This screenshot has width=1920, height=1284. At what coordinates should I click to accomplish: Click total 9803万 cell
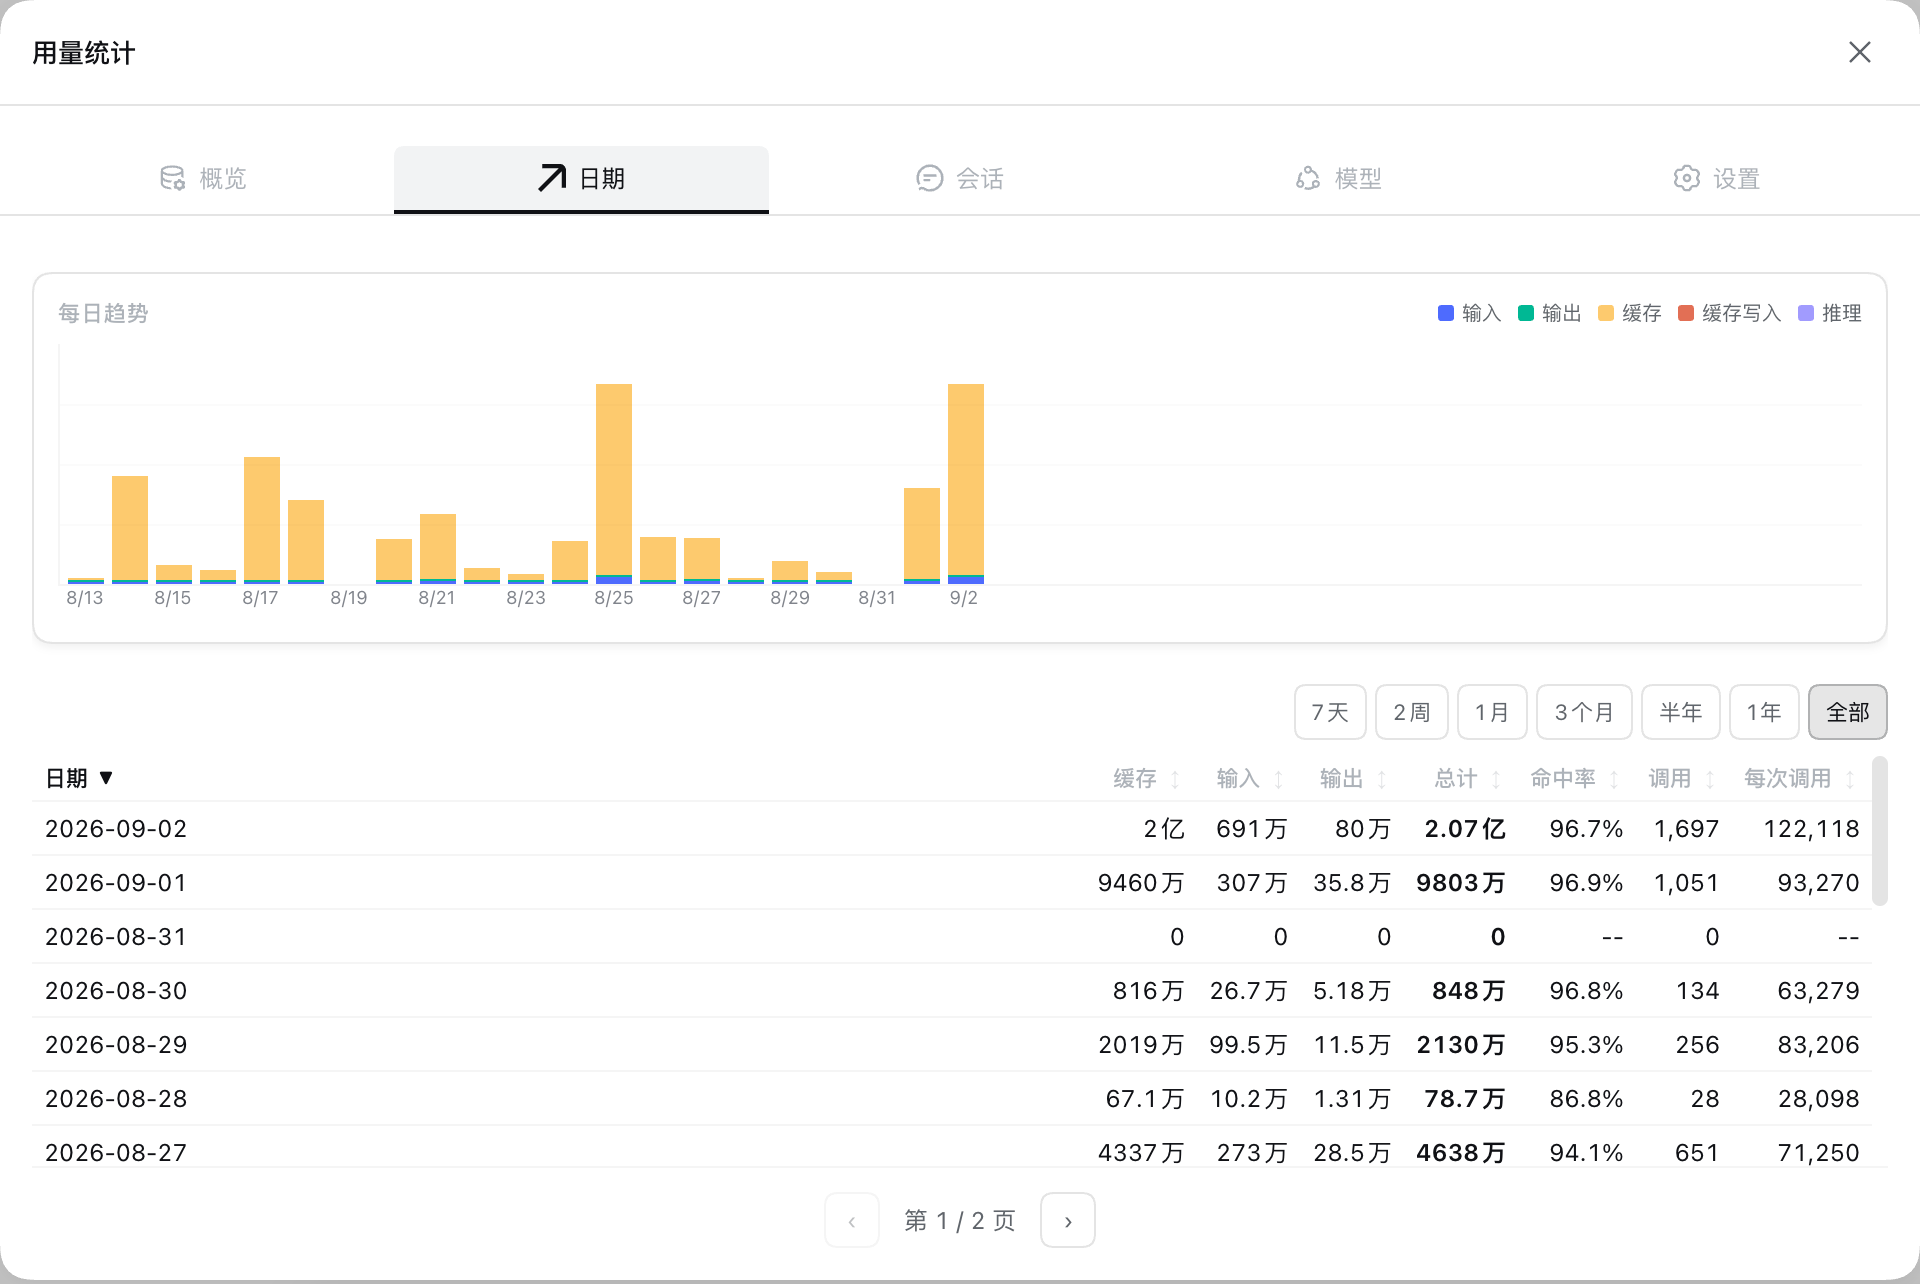coord(1461,883)
